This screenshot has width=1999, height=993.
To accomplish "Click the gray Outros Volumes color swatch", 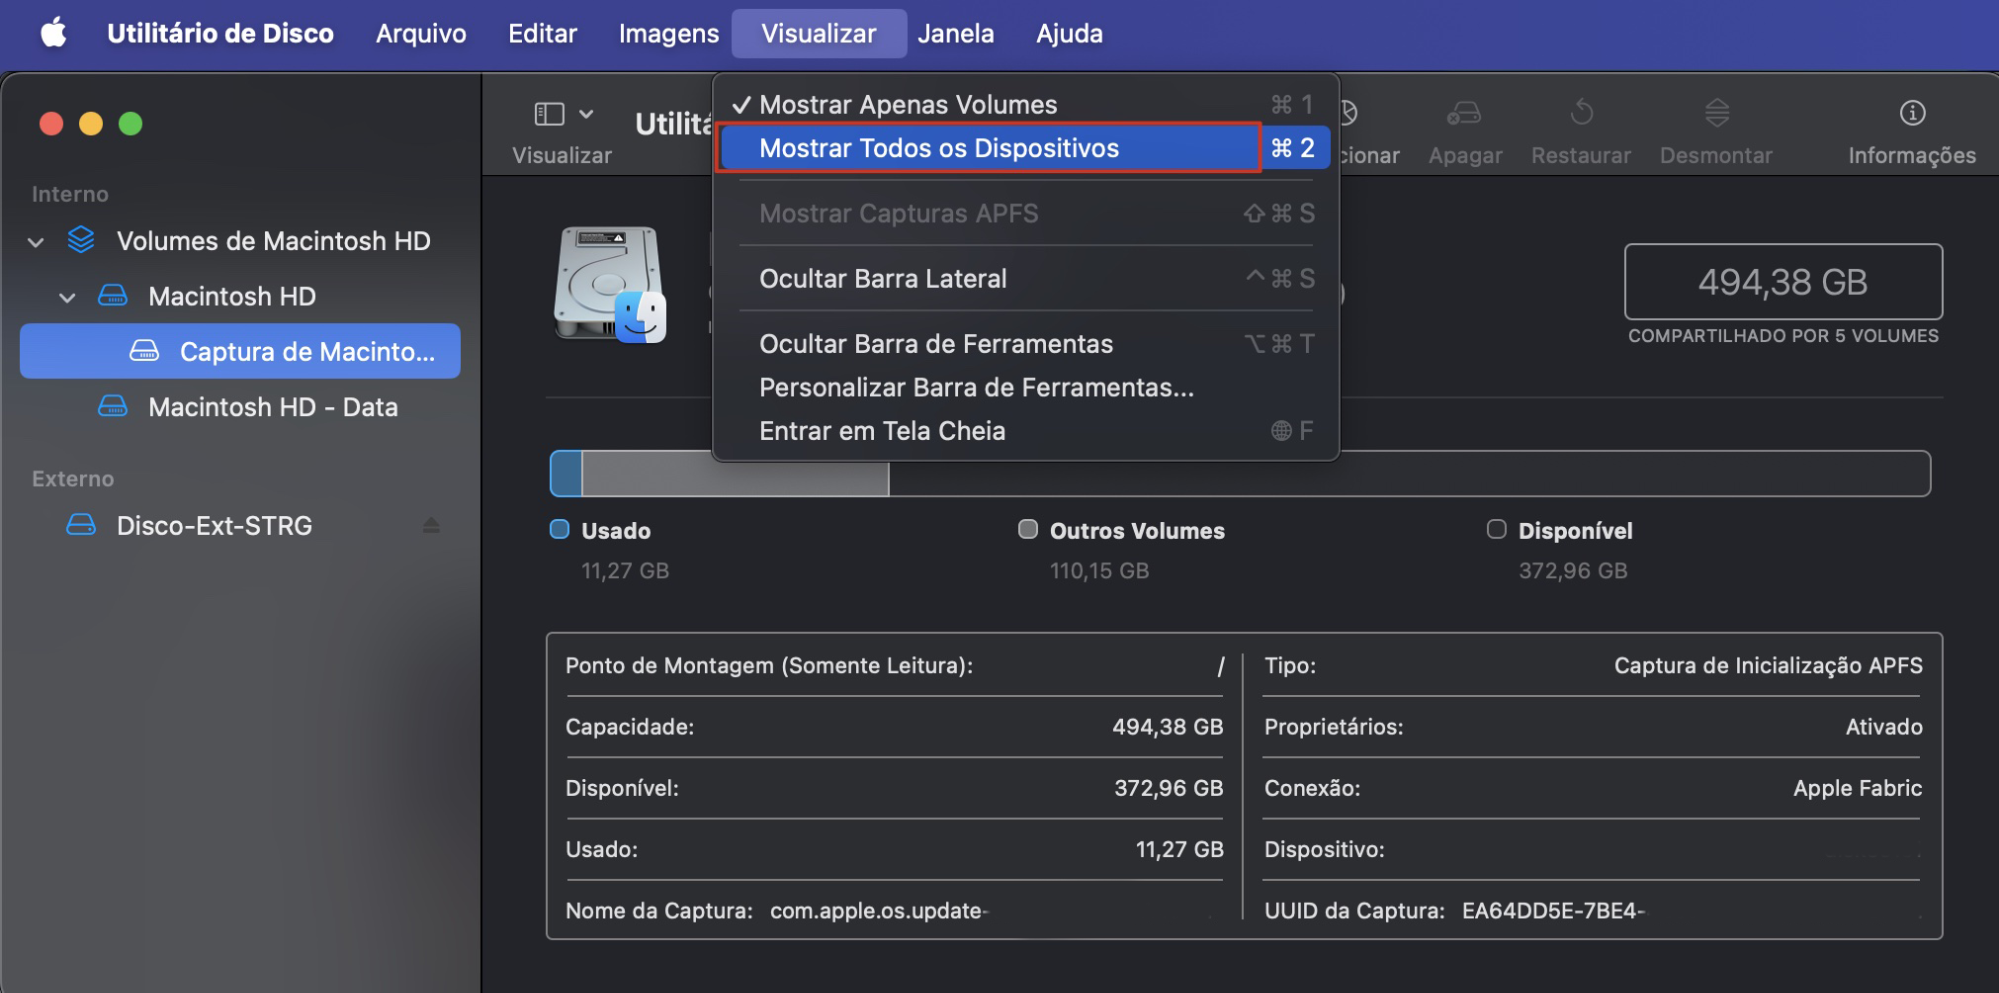I will tap(1028, 529).
